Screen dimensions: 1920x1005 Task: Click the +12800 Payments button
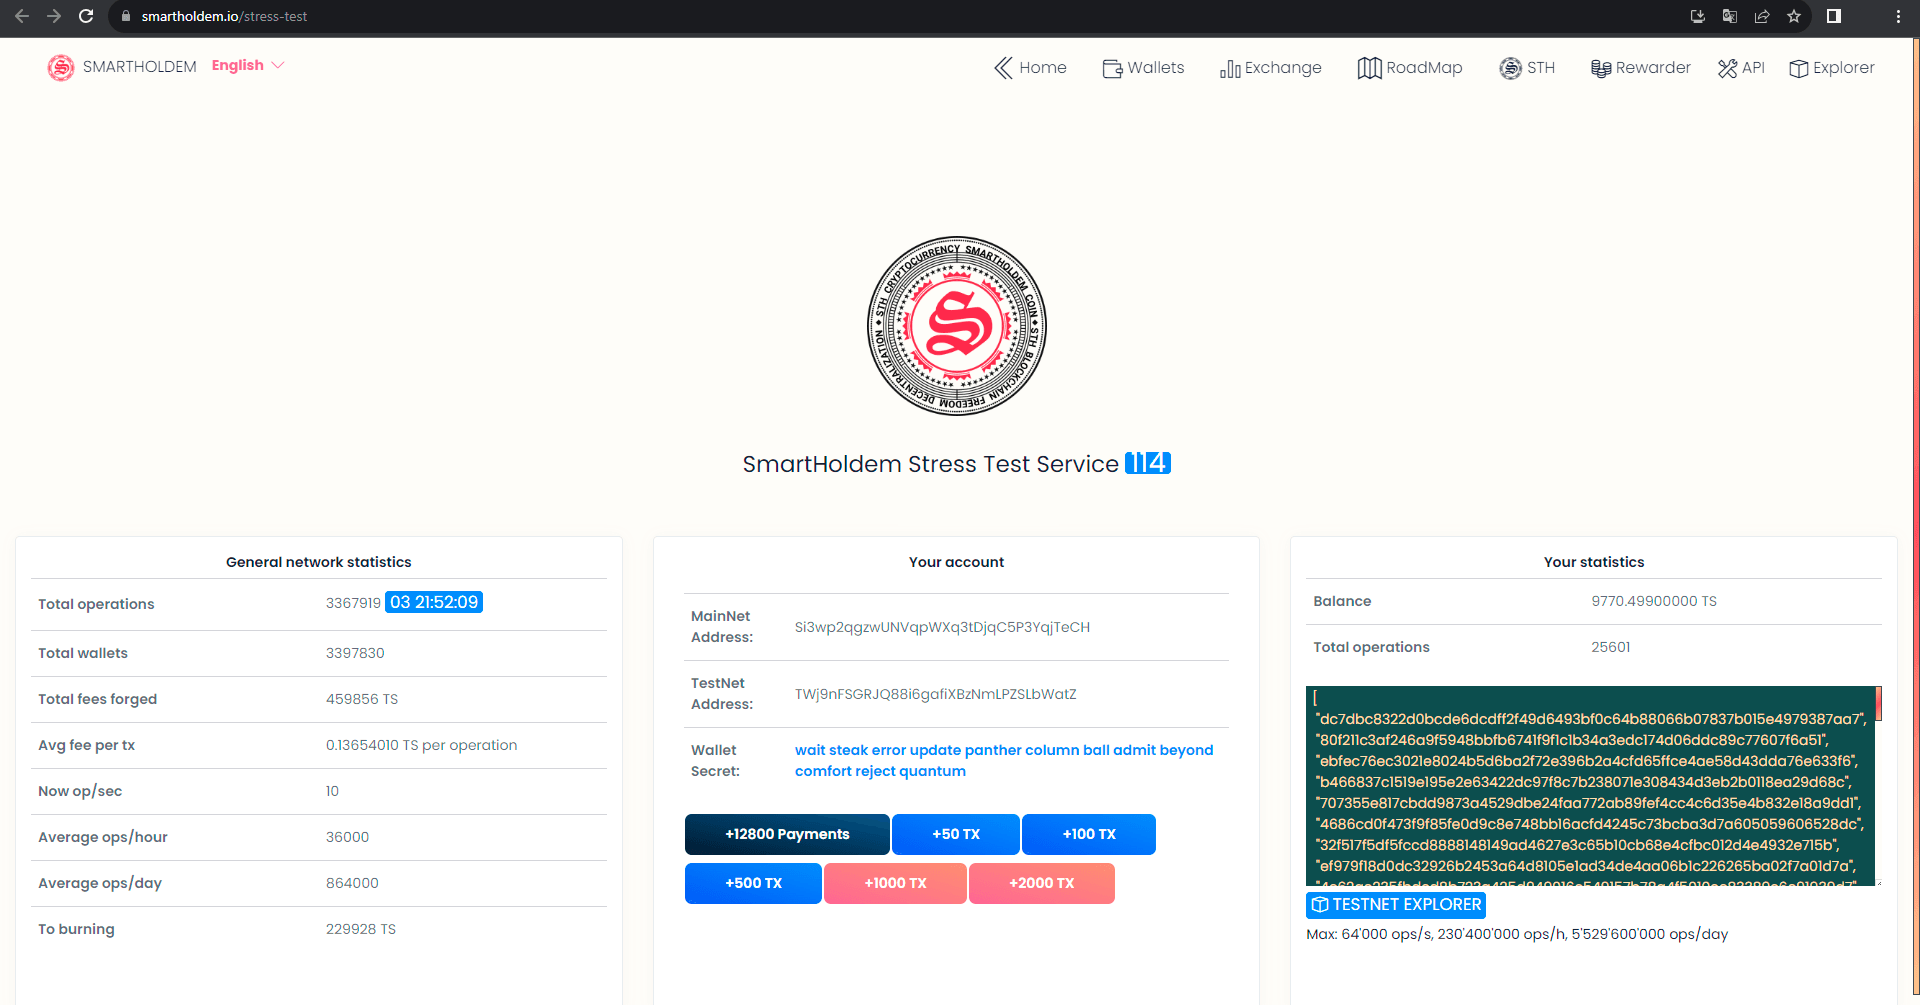787,834
